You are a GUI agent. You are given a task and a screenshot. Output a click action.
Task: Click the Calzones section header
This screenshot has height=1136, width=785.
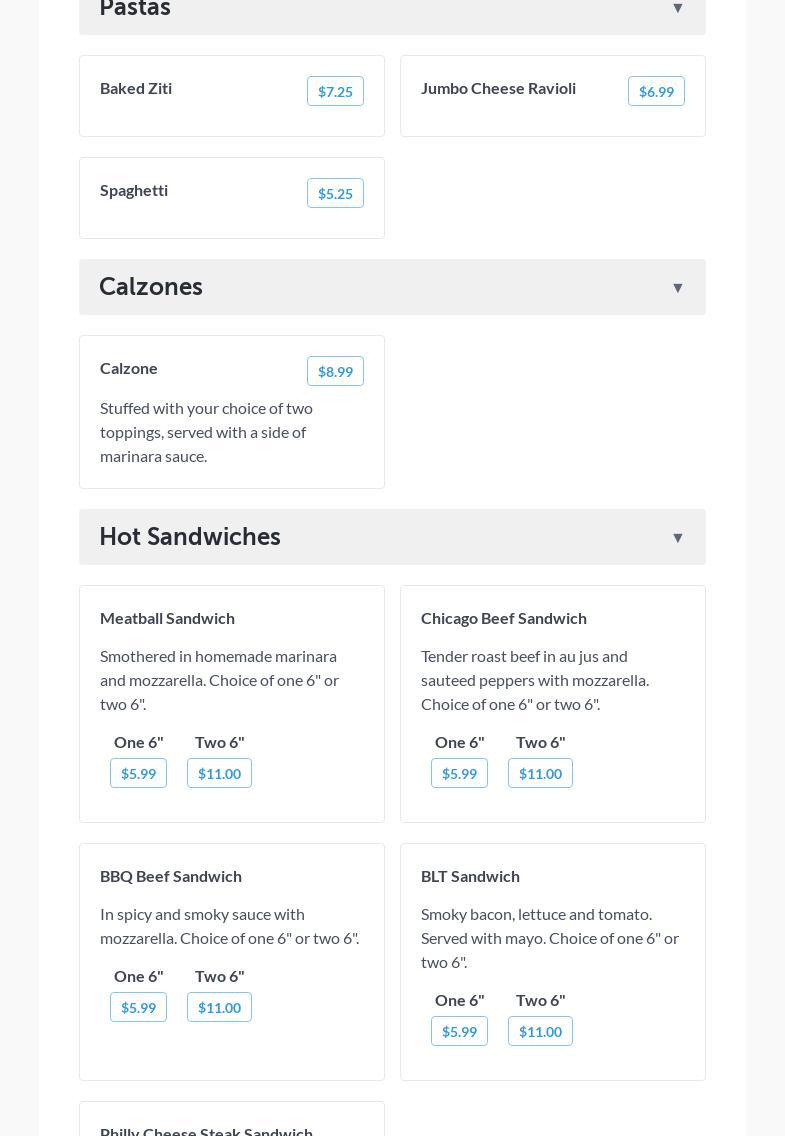coord(151,287)
